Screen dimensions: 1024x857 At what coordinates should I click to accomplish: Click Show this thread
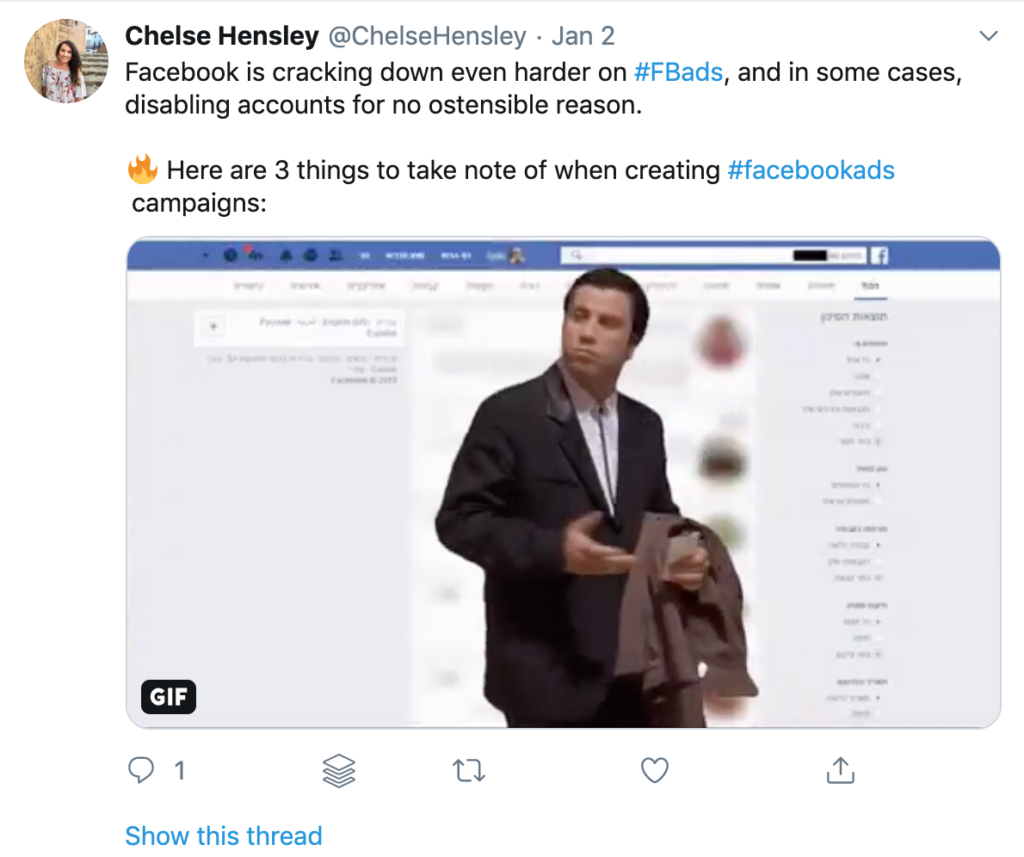click(223, 835)
